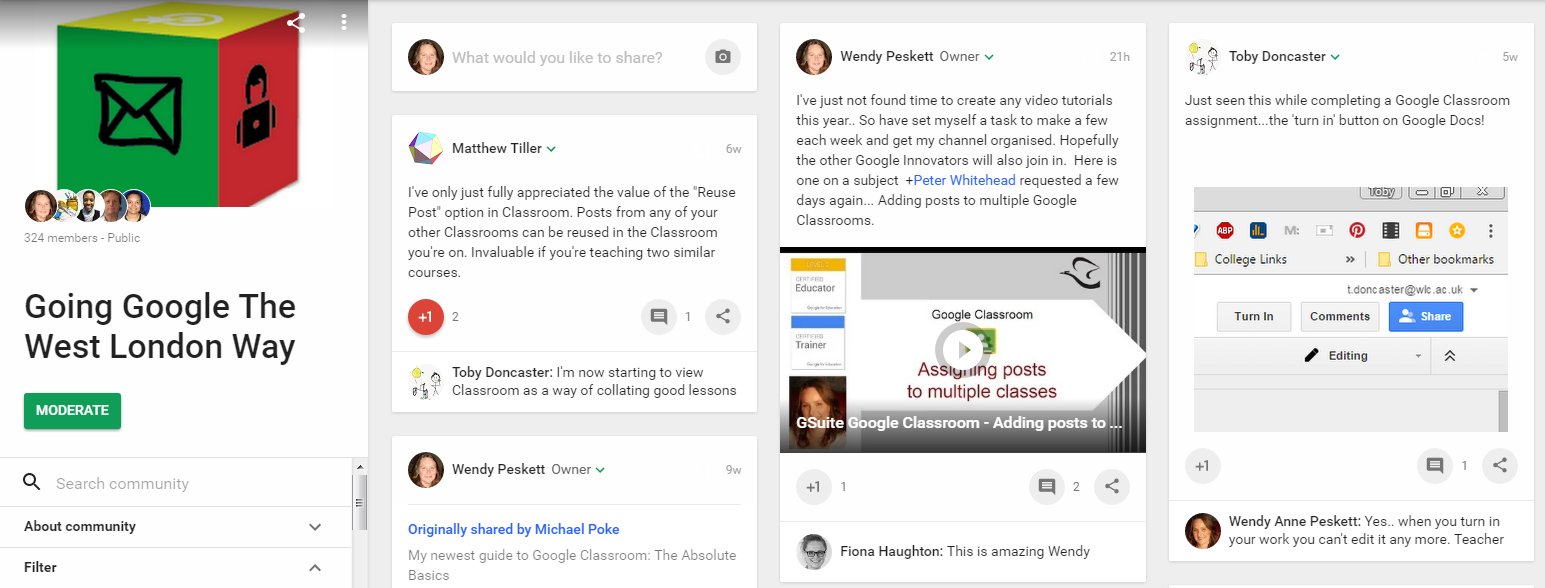Click +1 on Wendy Peskett's video post
The height and width of the screenshot is (588, 1545).
tap(814, 487)
